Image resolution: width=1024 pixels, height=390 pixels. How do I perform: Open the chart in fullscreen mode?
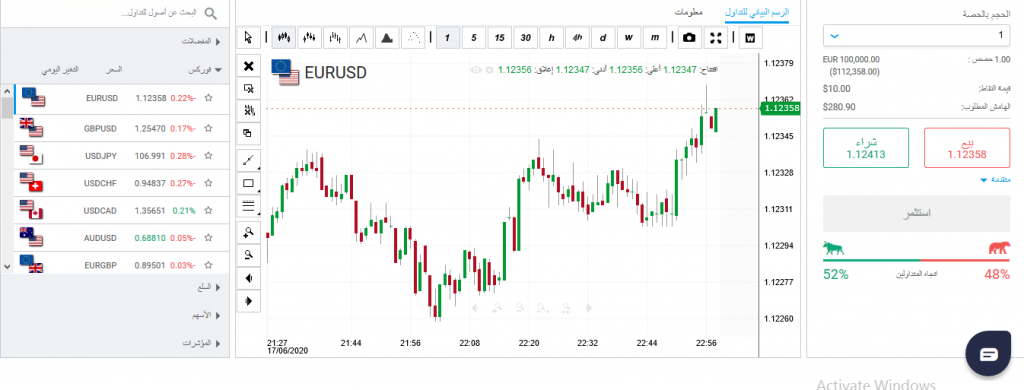coord(716,38)
